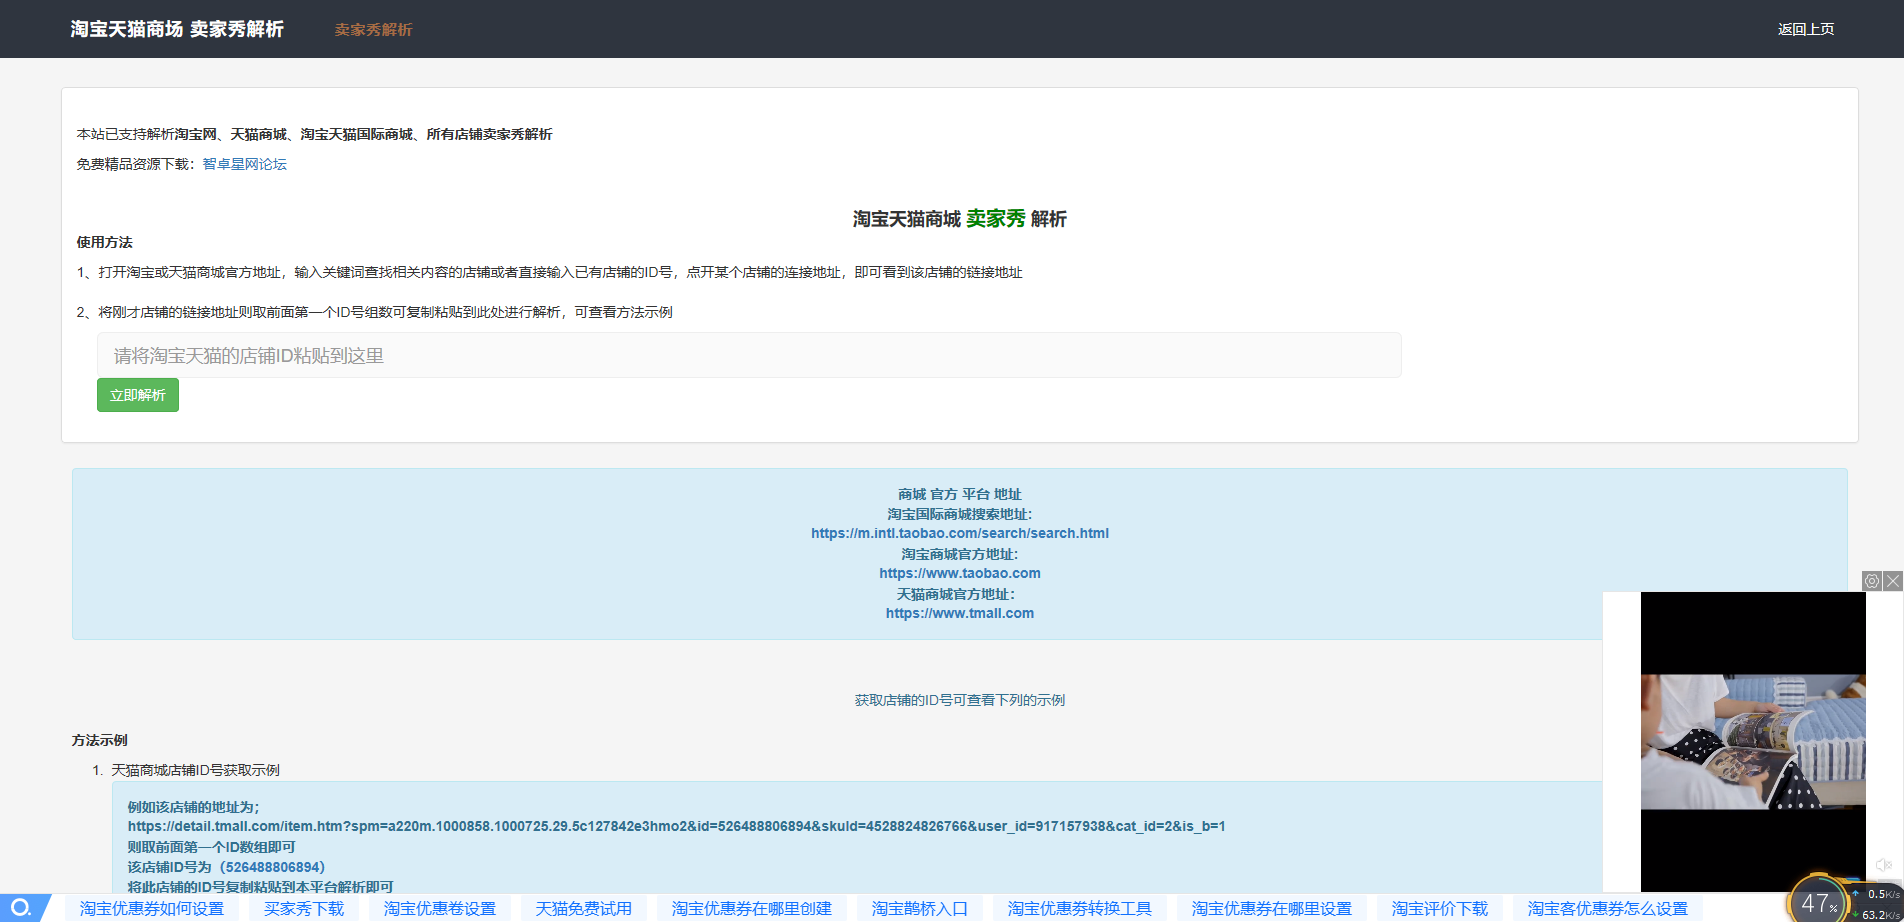Click the 商城 官方 平台 地址 heading
1904x922 pixels.
960,494
